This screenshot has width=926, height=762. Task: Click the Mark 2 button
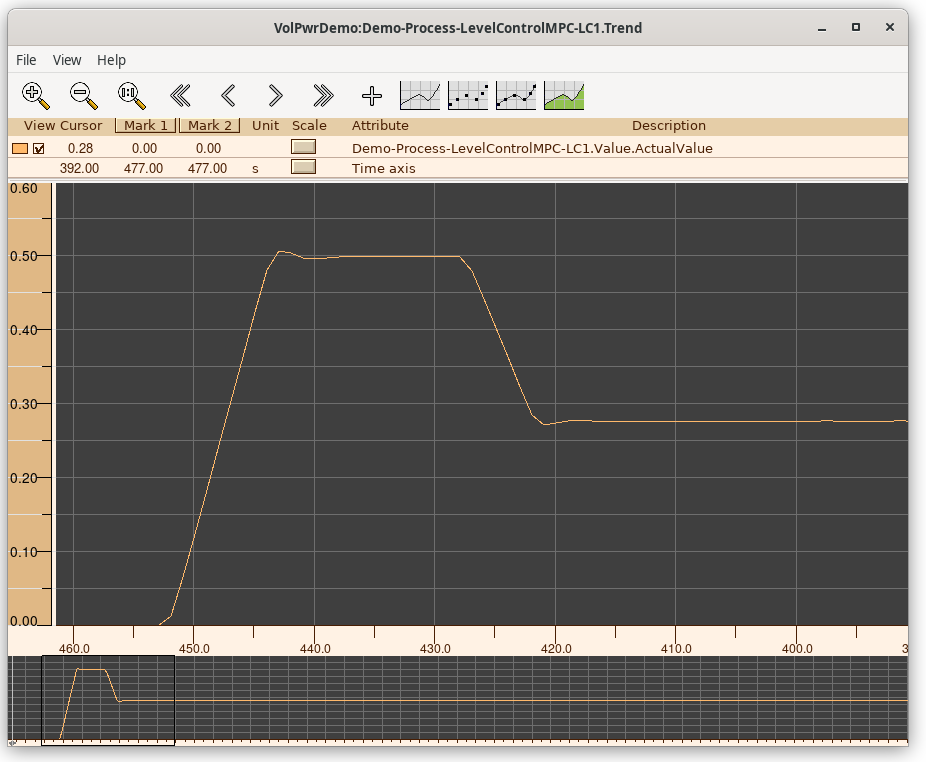pos(210,125)
